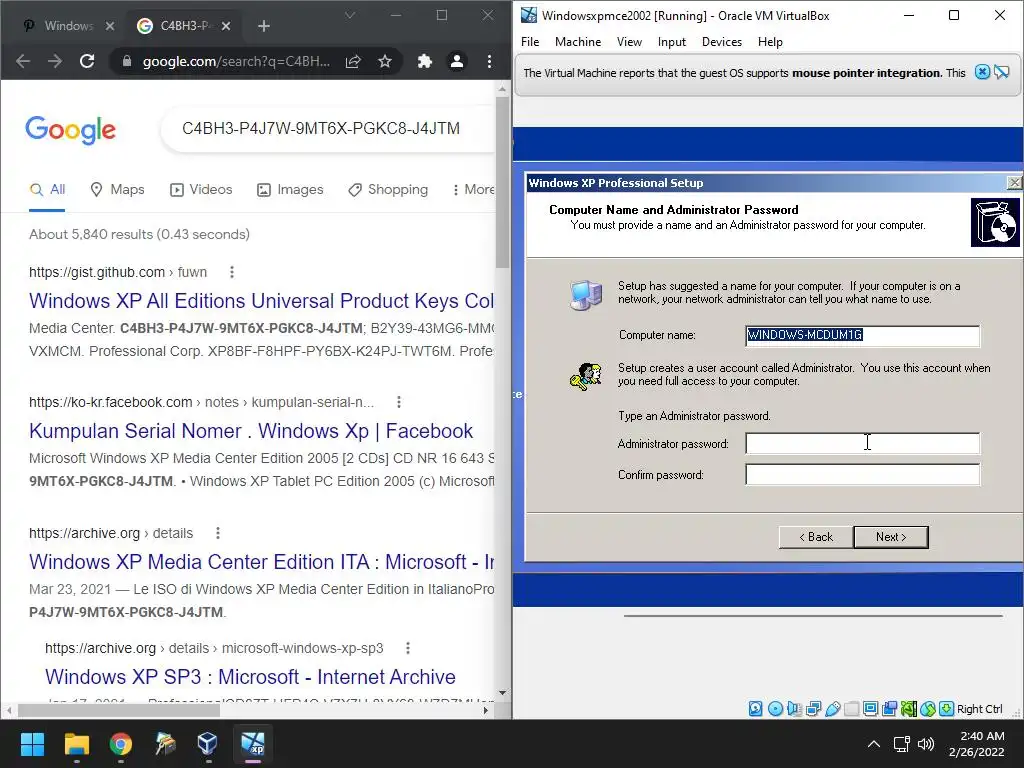Click the share page icon in address bar
Viewport: 1024px width, 768px height.
click(x=353, y=61)
